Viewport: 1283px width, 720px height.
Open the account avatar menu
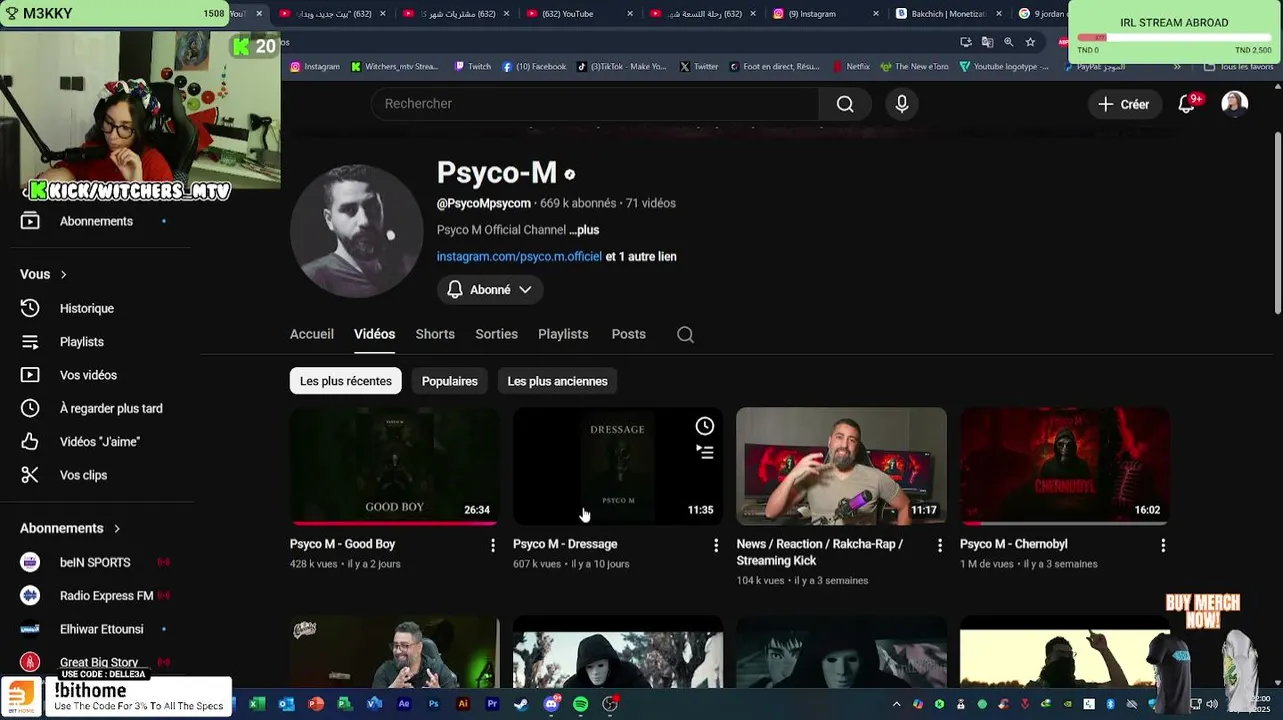1235,104
